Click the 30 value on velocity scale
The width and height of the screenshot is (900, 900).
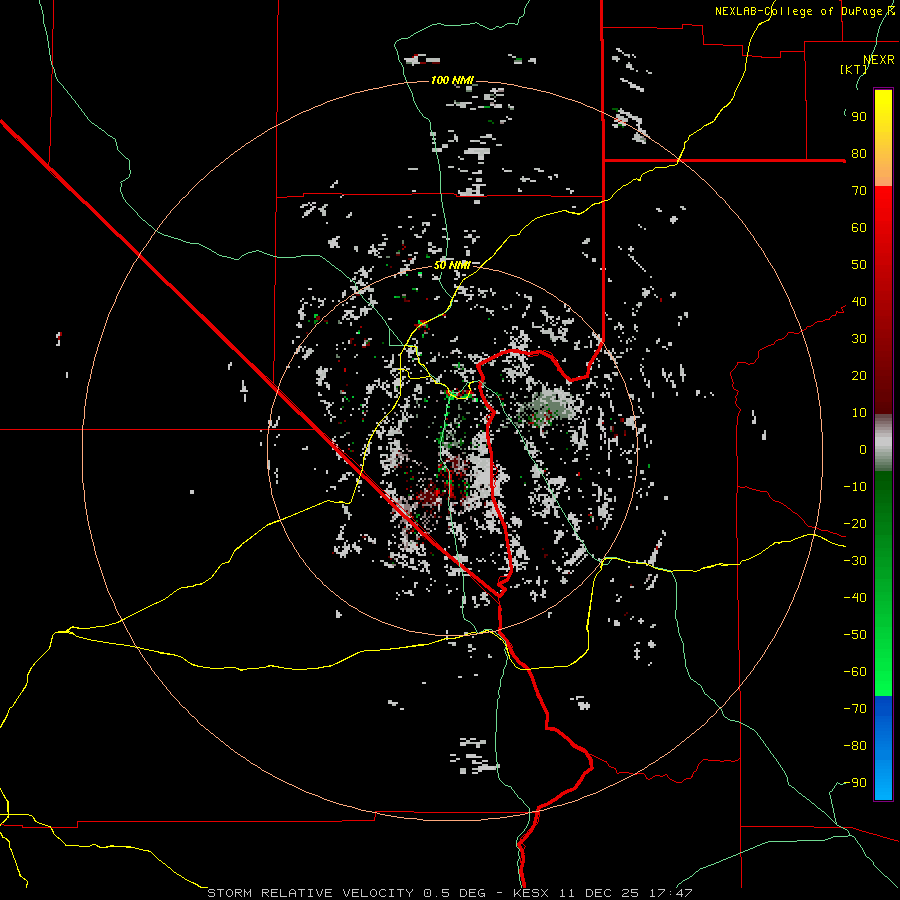pos(859,339)
